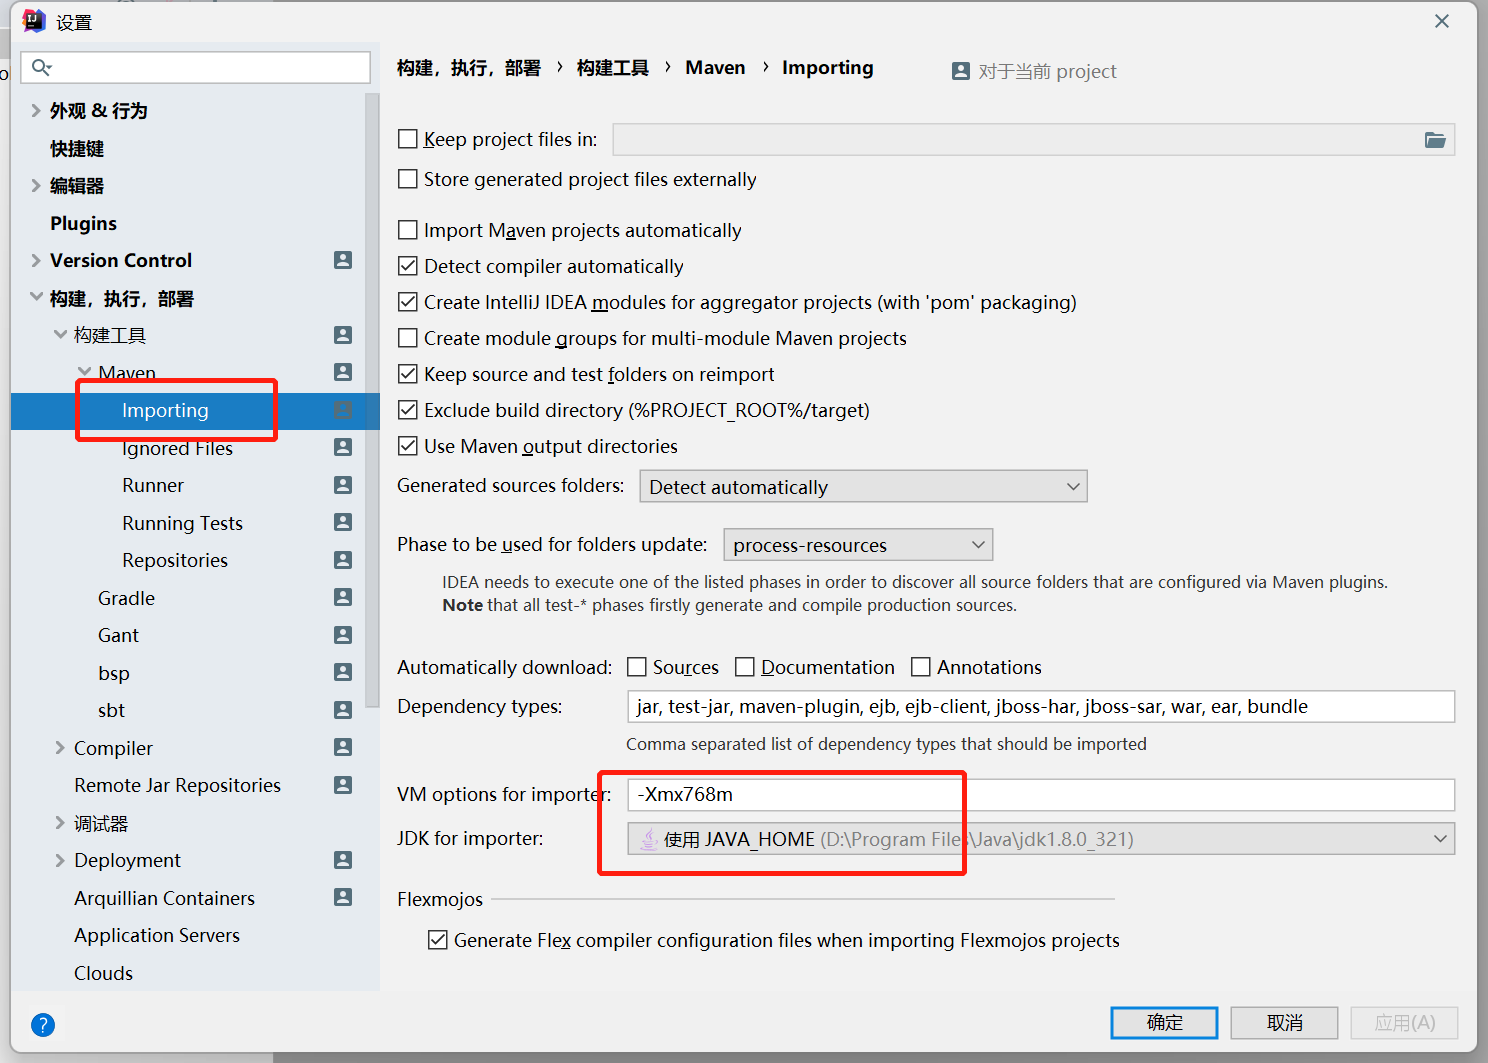Screen dimensions: 1488x1063
Task: Click Dependency types text field
Action: click(1041, 706)
